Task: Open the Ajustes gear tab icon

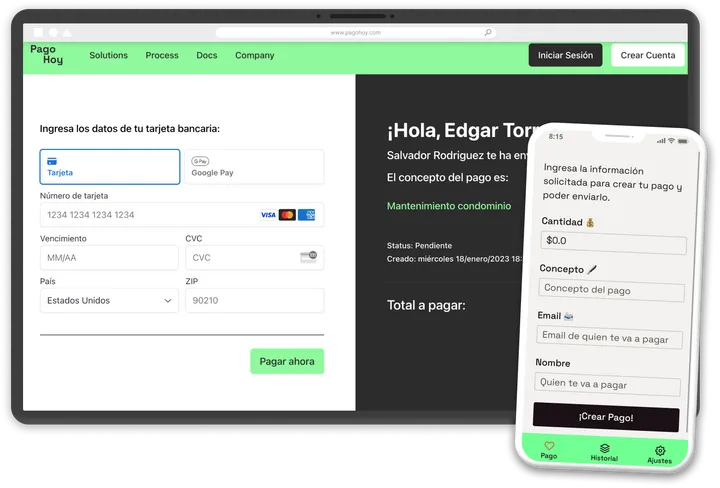Action: click(x=660, y=451)
